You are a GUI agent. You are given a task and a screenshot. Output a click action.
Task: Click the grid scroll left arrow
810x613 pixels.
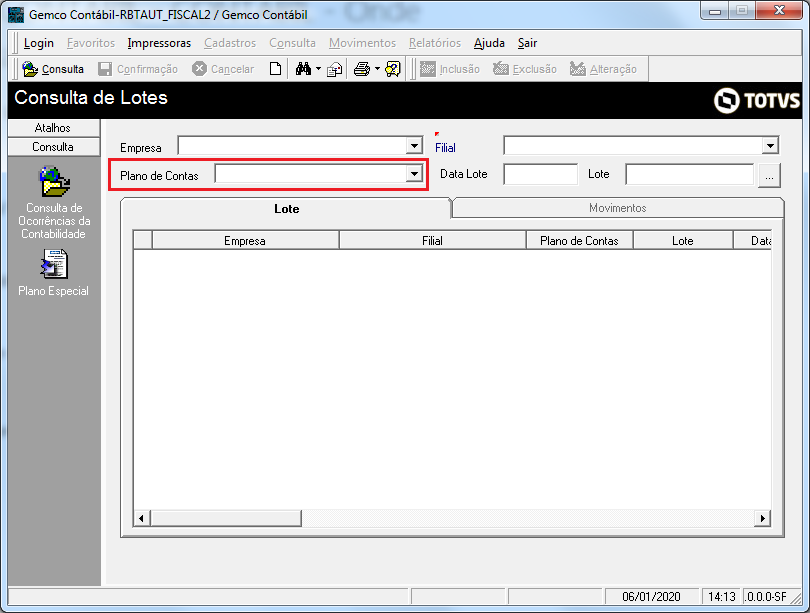point(142,518)
